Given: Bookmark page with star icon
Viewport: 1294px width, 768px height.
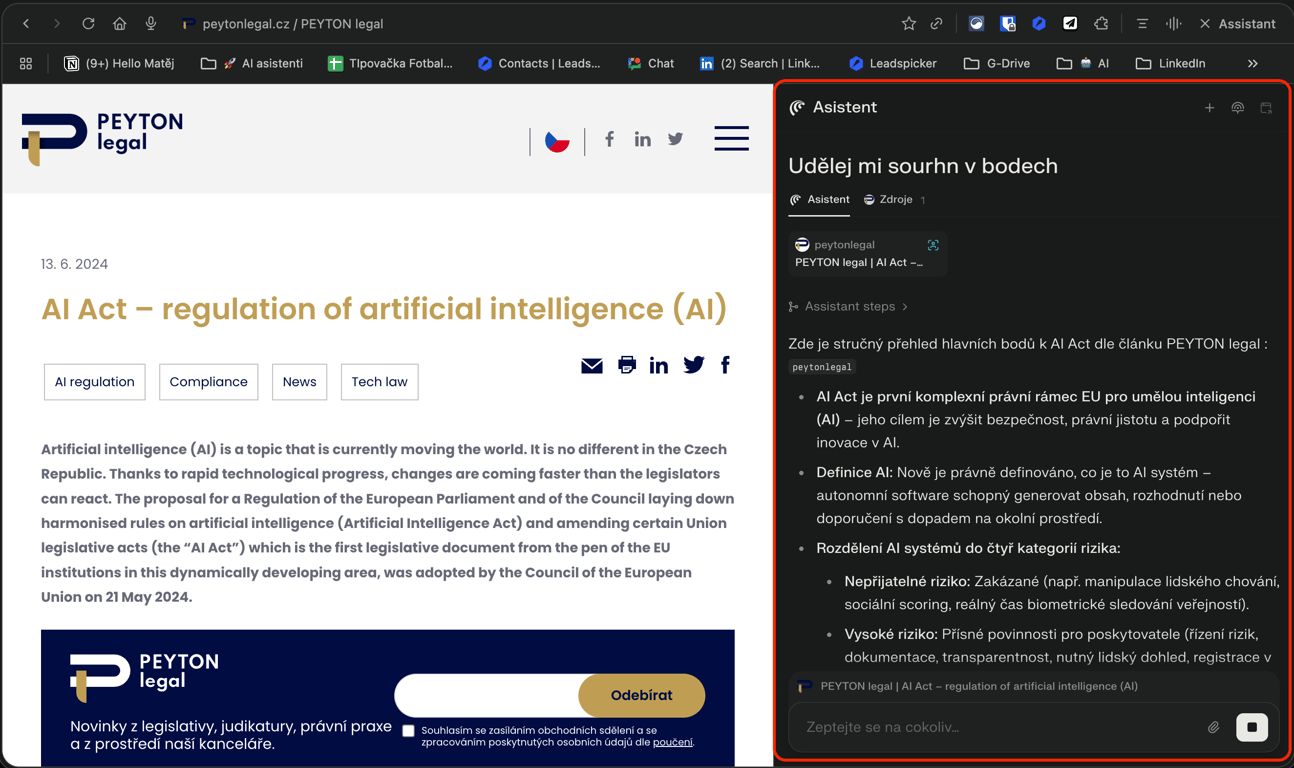Looking at the screenshot, I should (x=908, y=23).
